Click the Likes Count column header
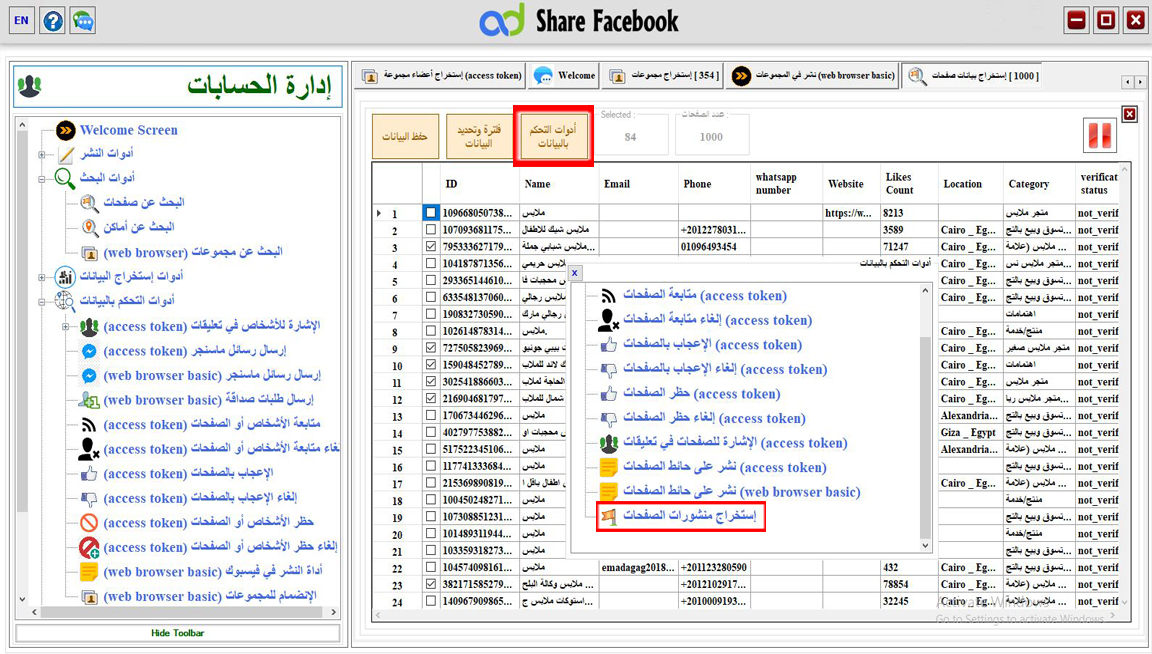 point(910,184)
